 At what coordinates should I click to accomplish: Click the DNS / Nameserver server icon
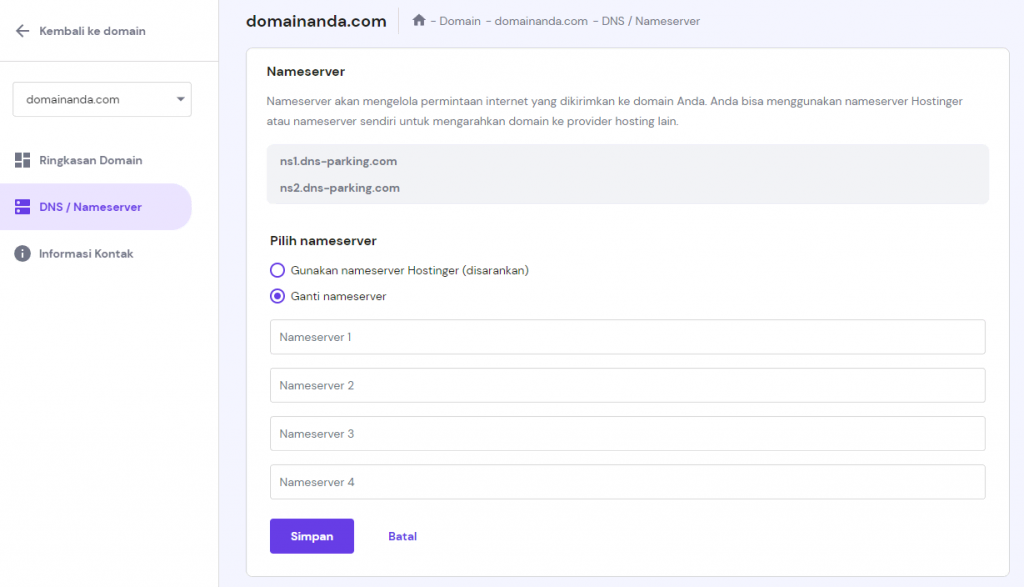(x=22, y=207)
